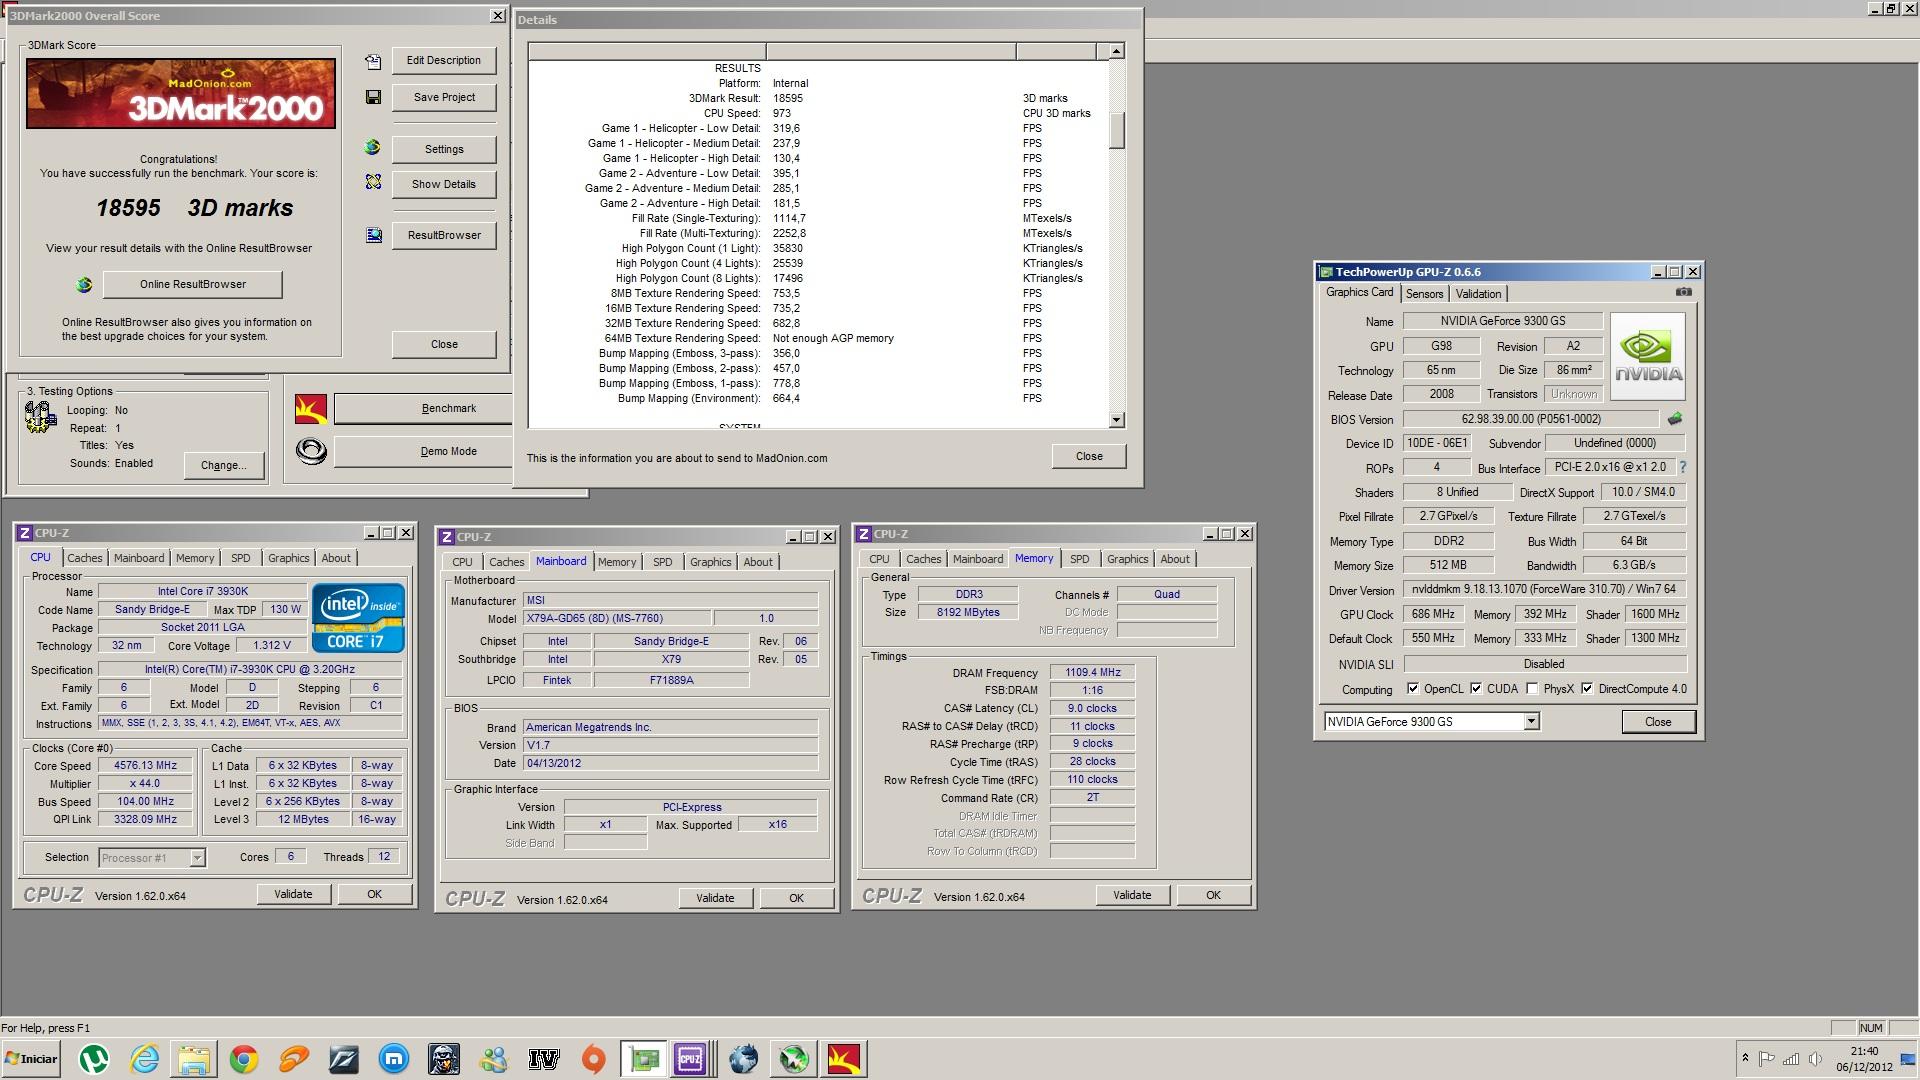Viewport: 1920px width, 1080px height.
Task: Click the Change... testing options button
Action: click(223, 466)
